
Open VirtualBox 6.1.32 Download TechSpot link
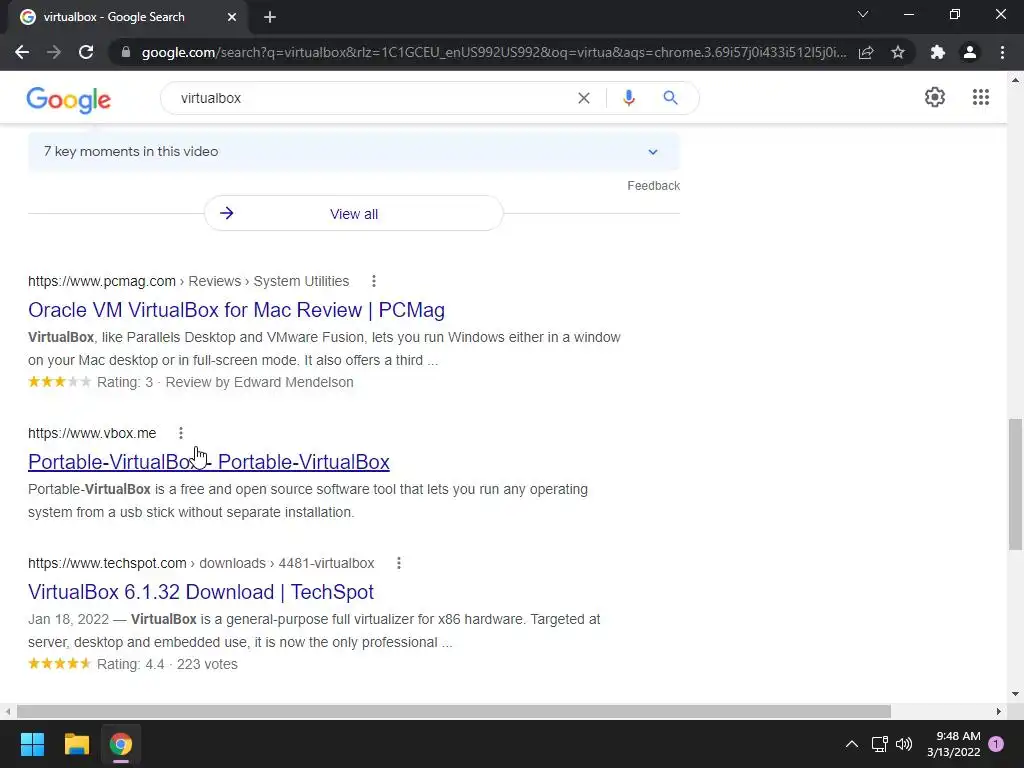click(200, 592)
